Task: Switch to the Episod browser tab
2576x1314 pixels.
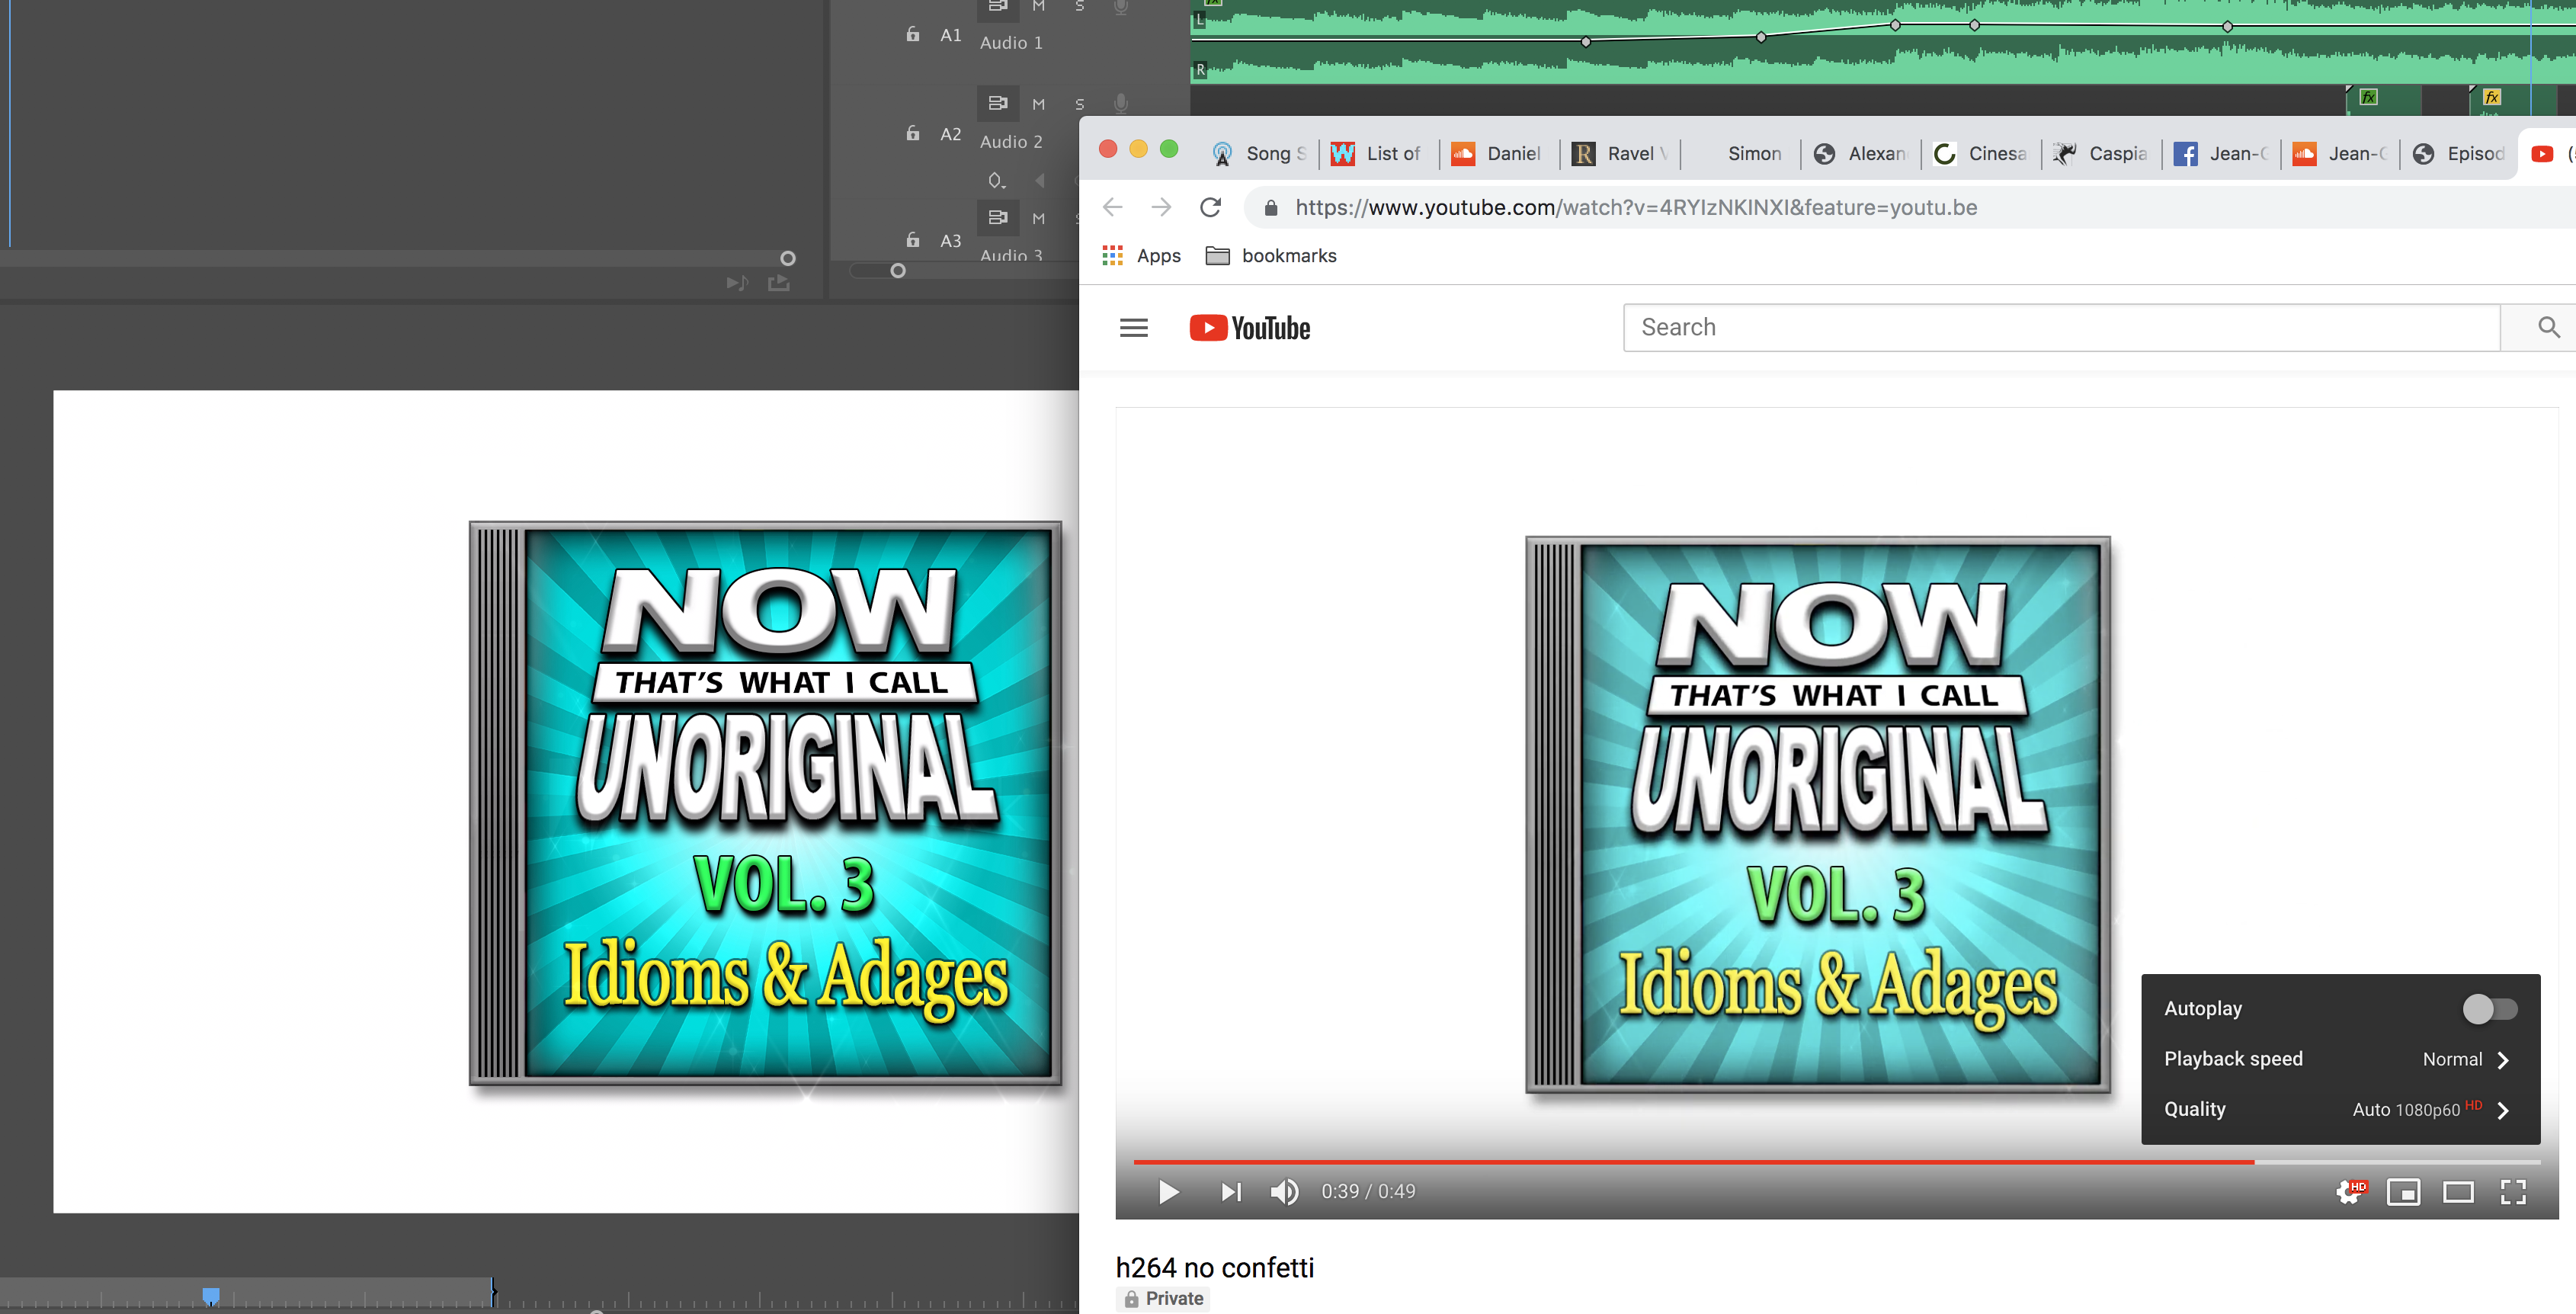Action: point(2458,154)
